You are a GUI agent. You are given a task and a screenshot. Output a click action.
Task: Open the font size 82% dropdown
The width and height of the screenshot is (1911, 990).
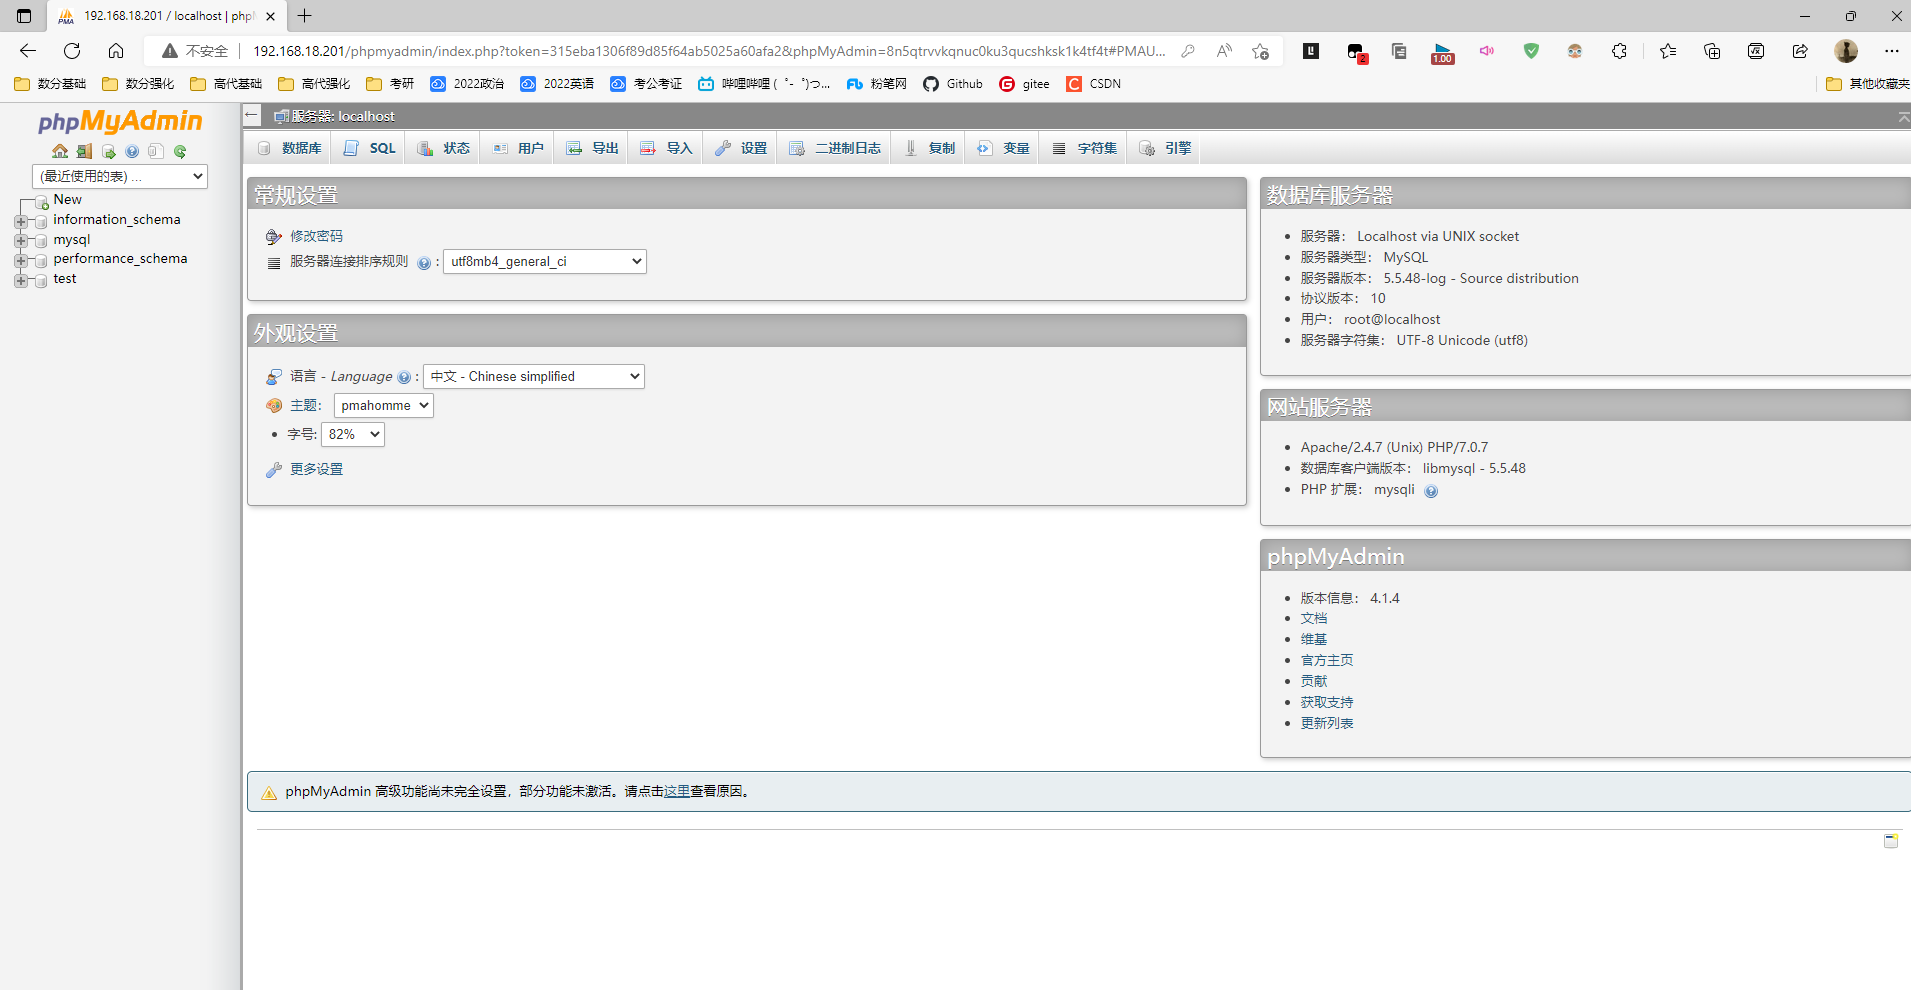point(353,434)
